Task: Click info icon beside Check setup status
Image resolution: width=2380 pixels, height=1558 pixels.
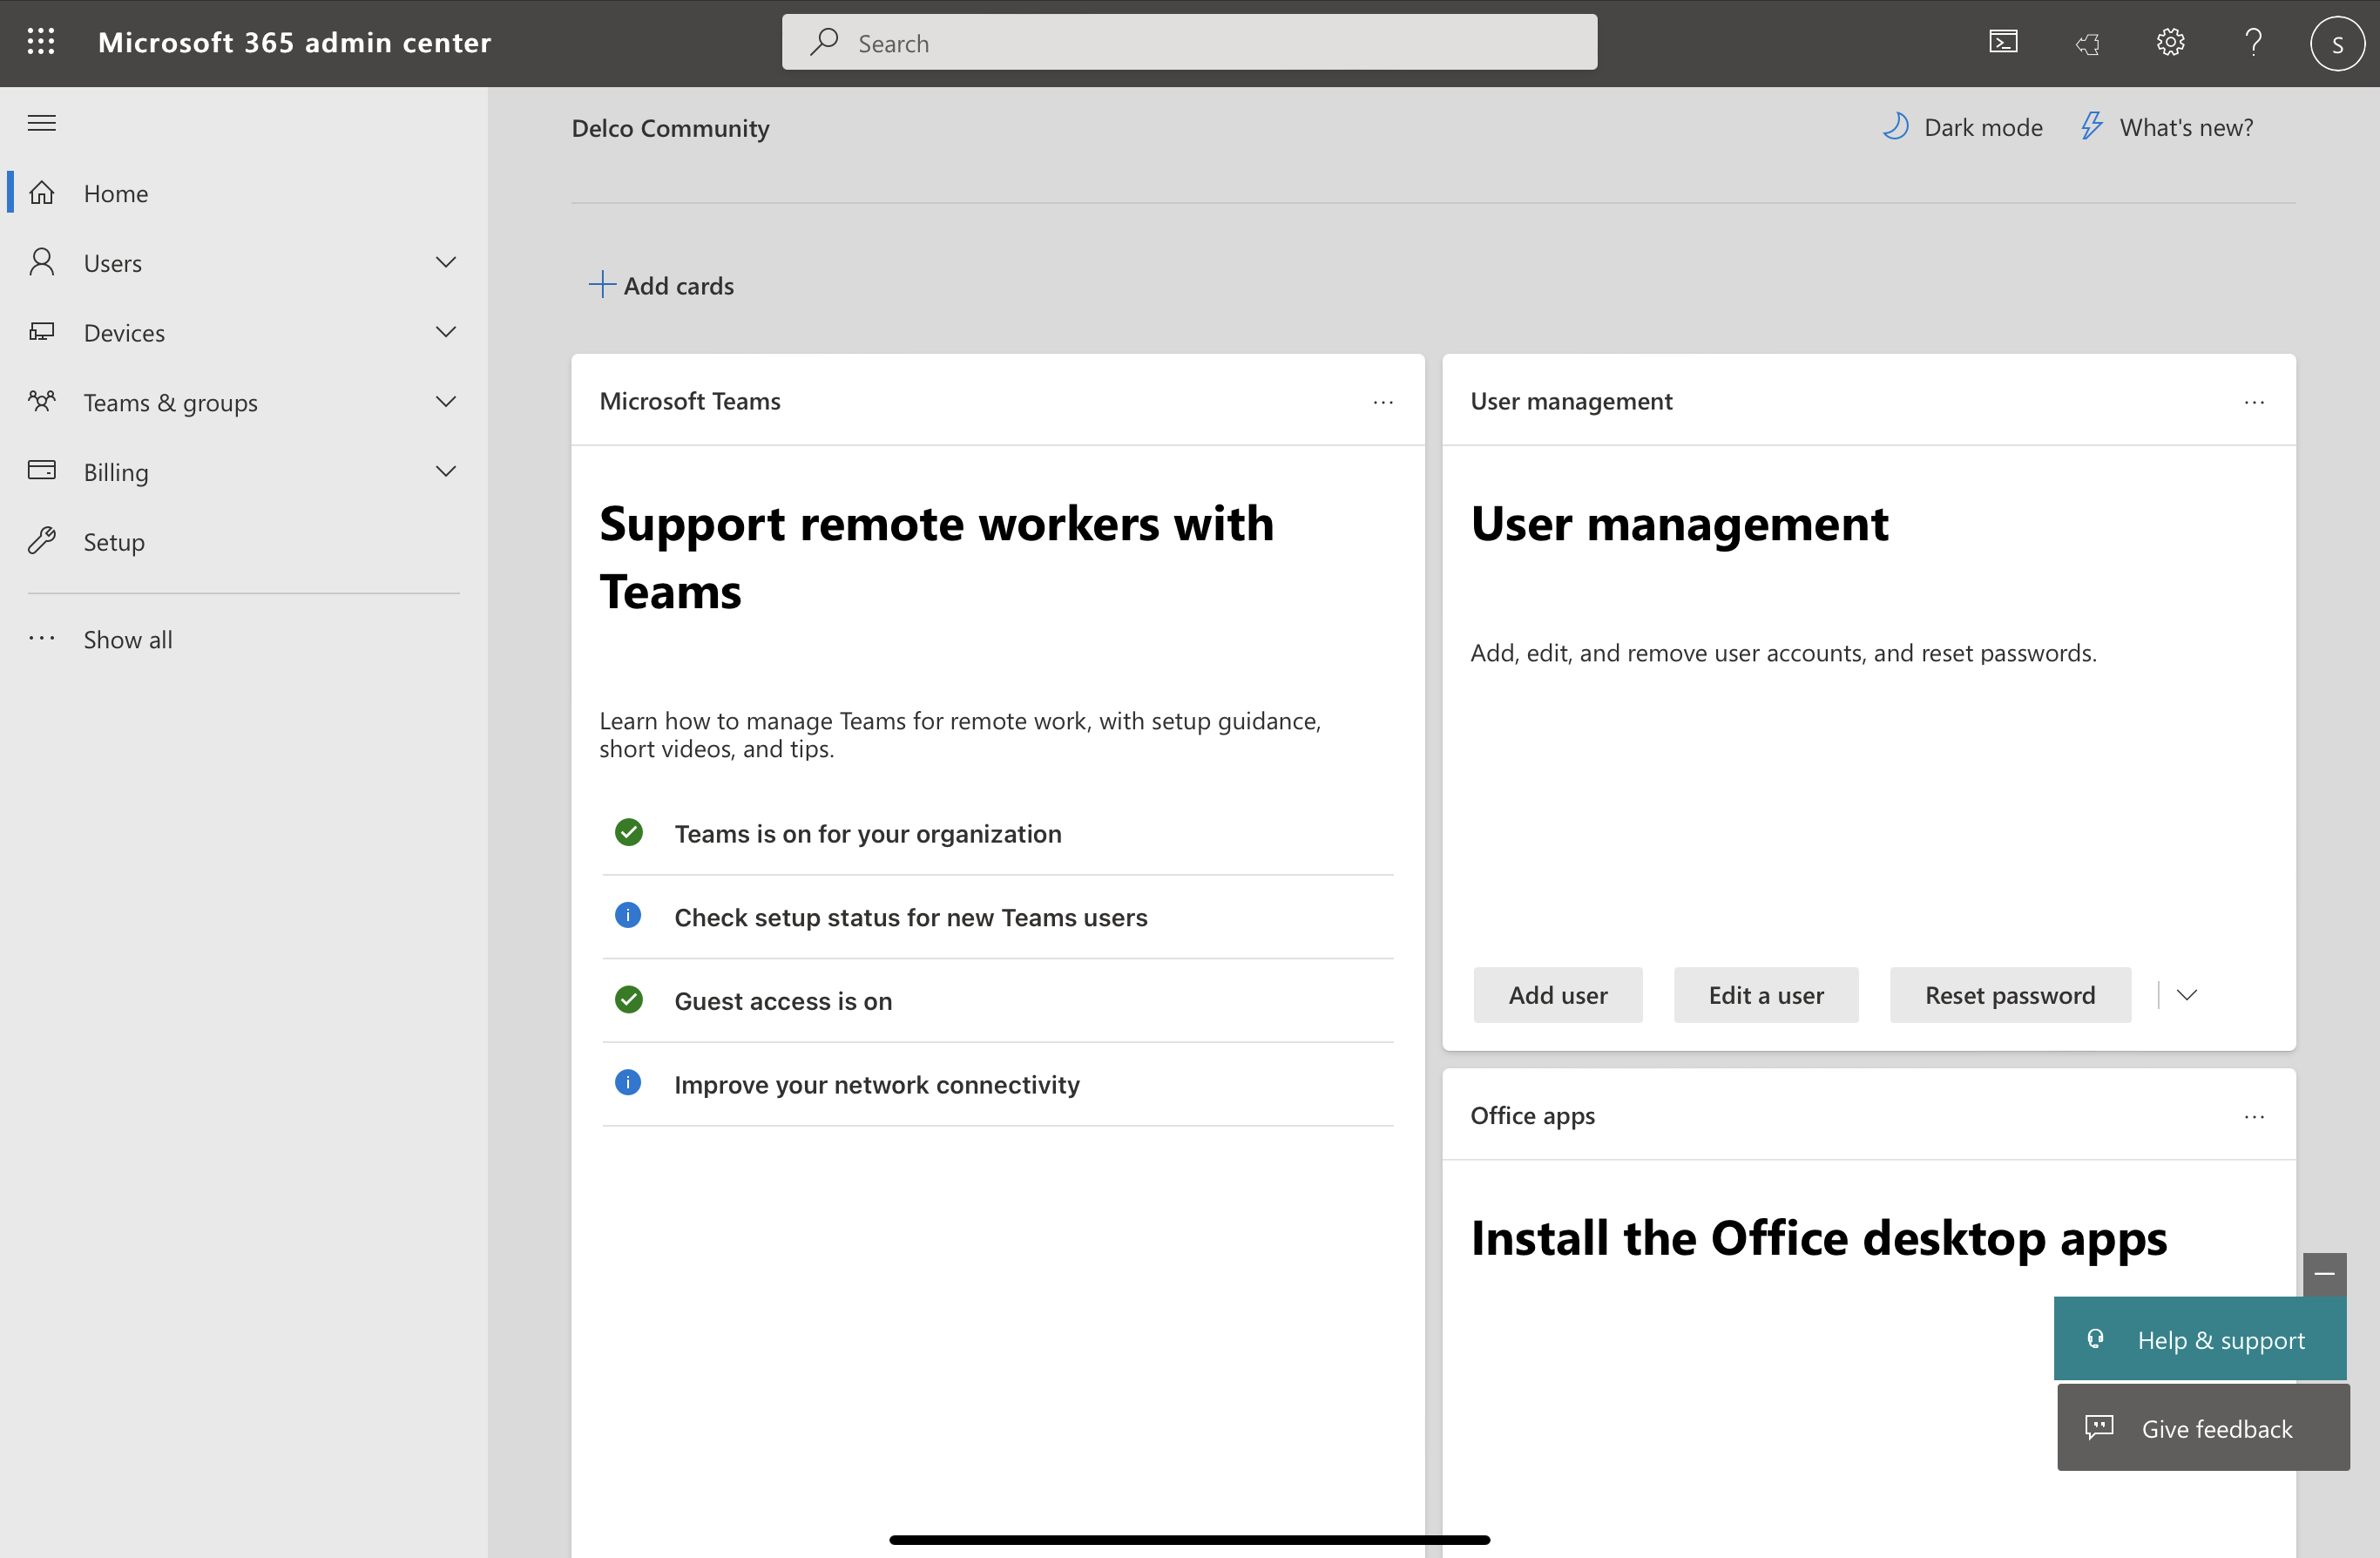Action: click(x=628, y=915)
